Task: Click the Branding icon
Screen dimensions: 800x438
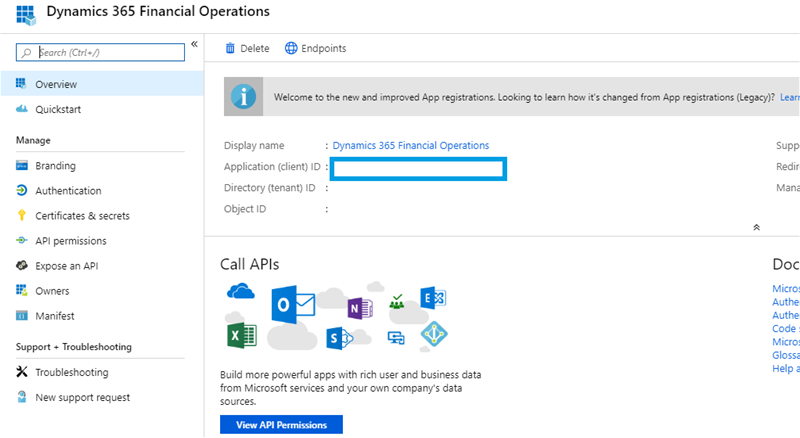Action: [x=22, y=166]
